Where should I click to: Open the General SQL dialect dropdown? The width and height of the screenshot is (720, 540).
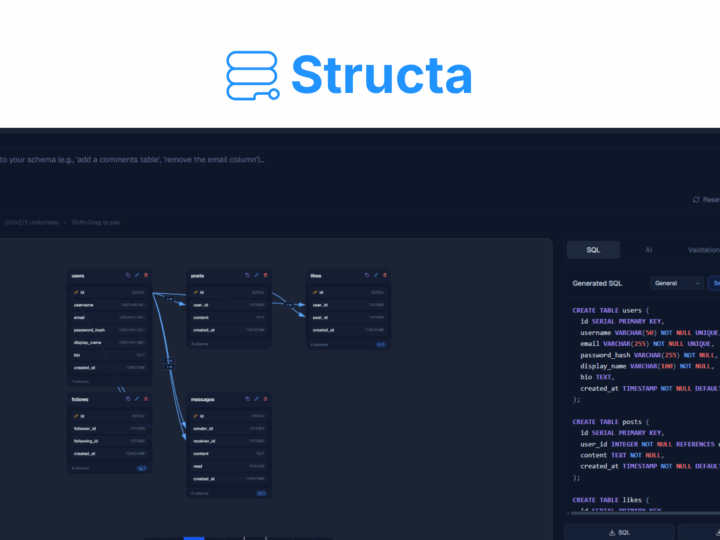coord(677,283)
